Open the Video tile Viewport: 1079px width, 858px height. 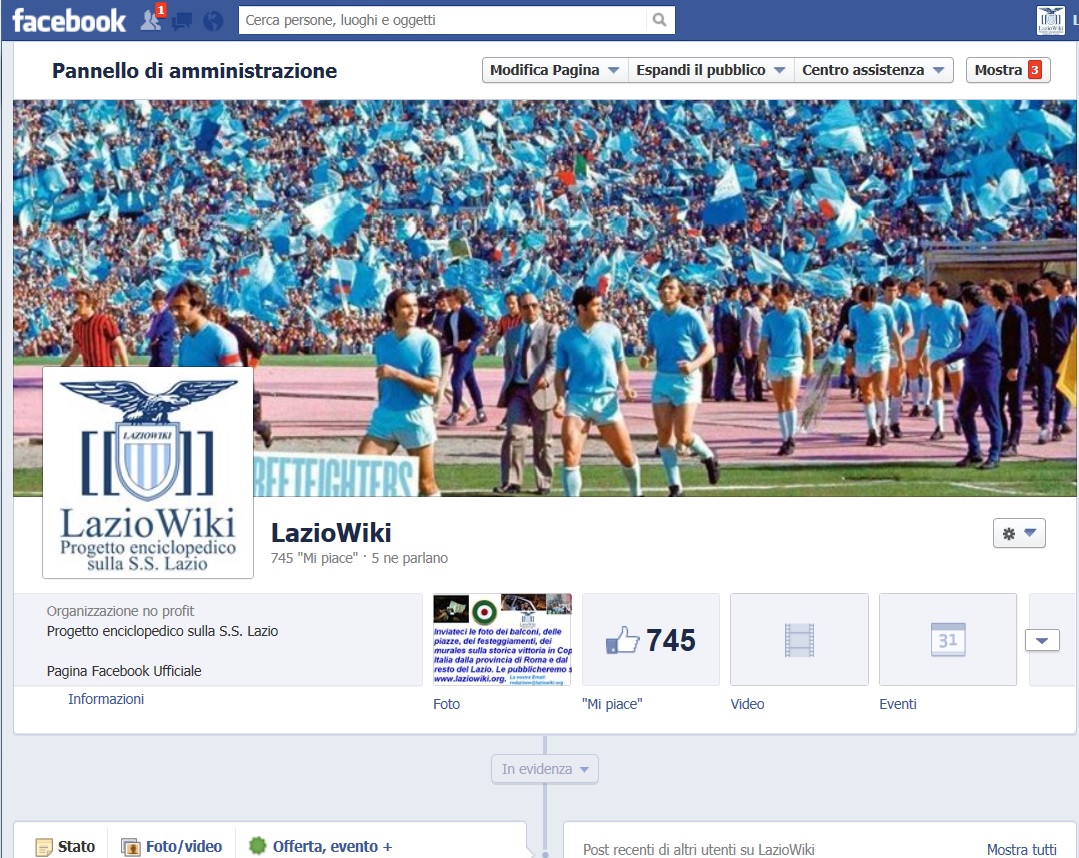click(x=798, y=639)
